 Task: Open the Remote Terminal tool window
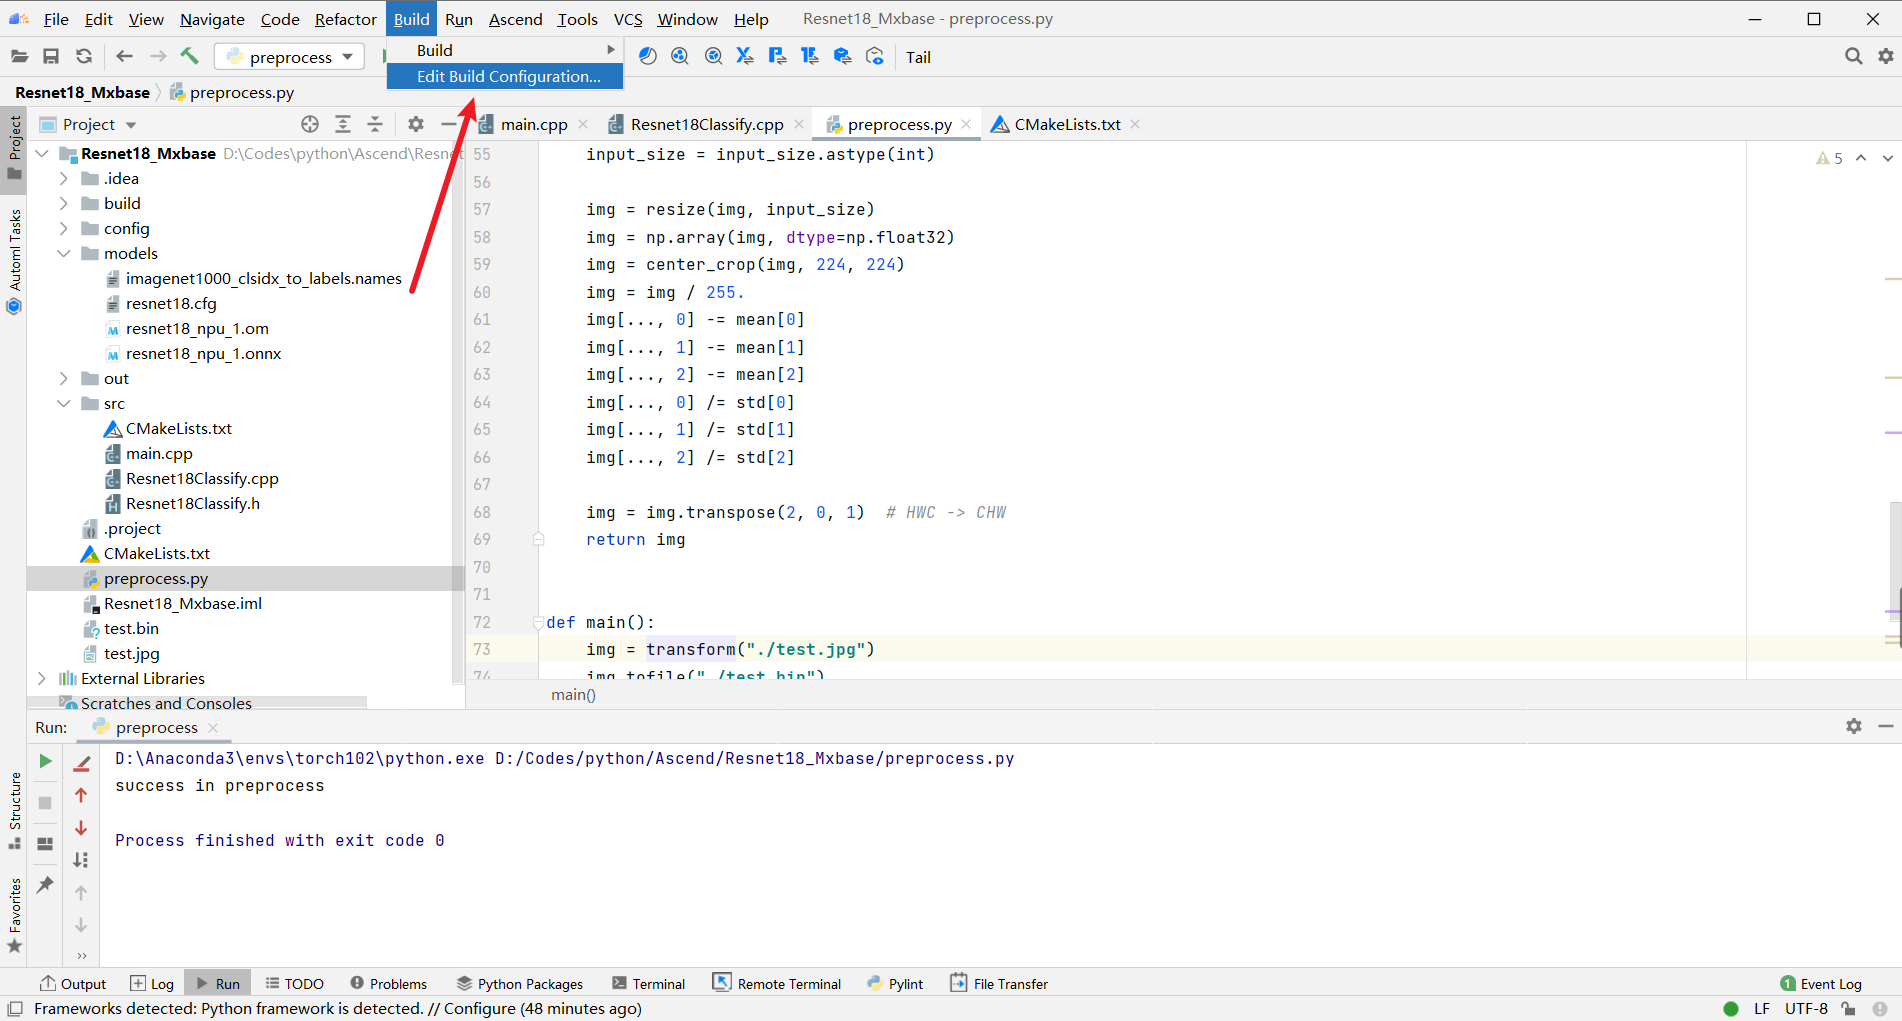click(x=777, y=984)
